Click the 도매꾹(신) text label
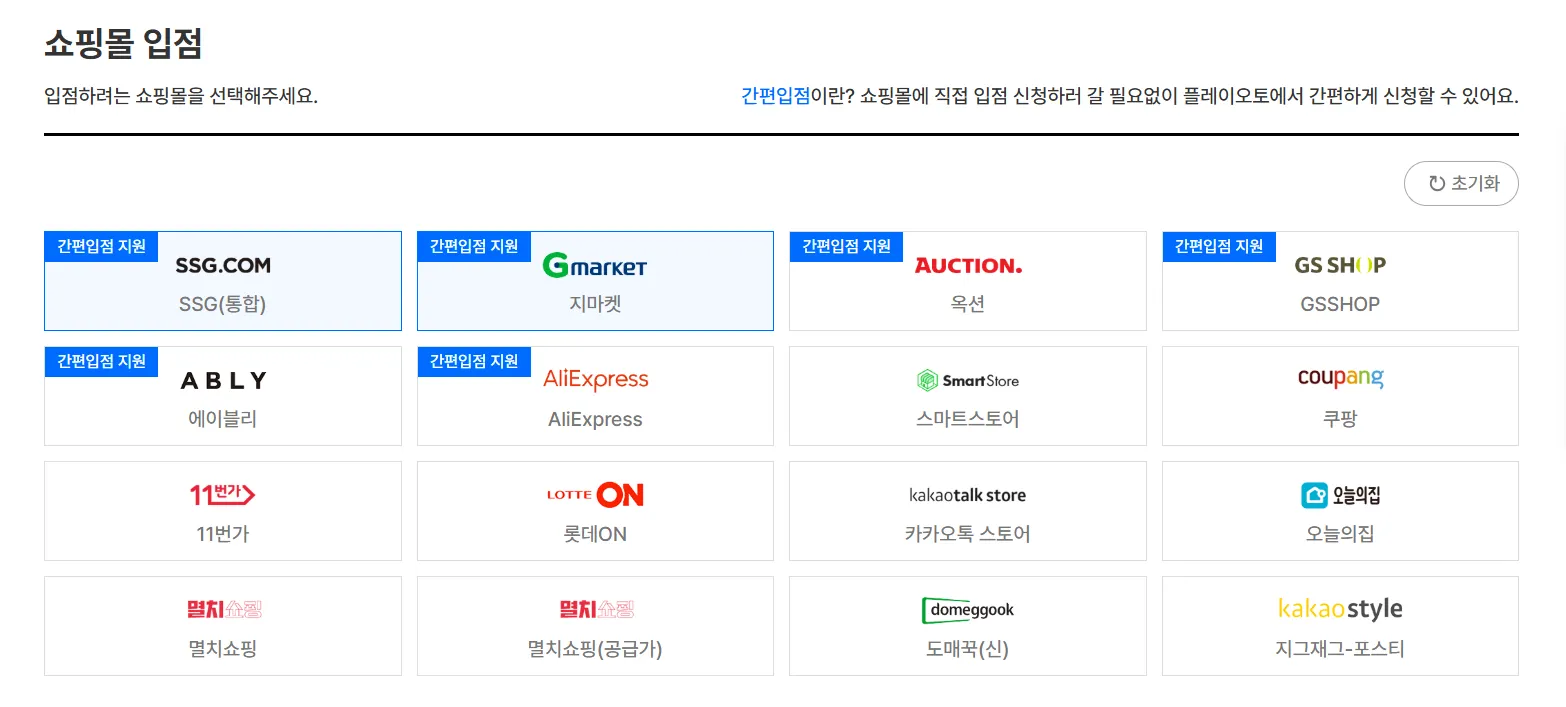 point(968,649)
